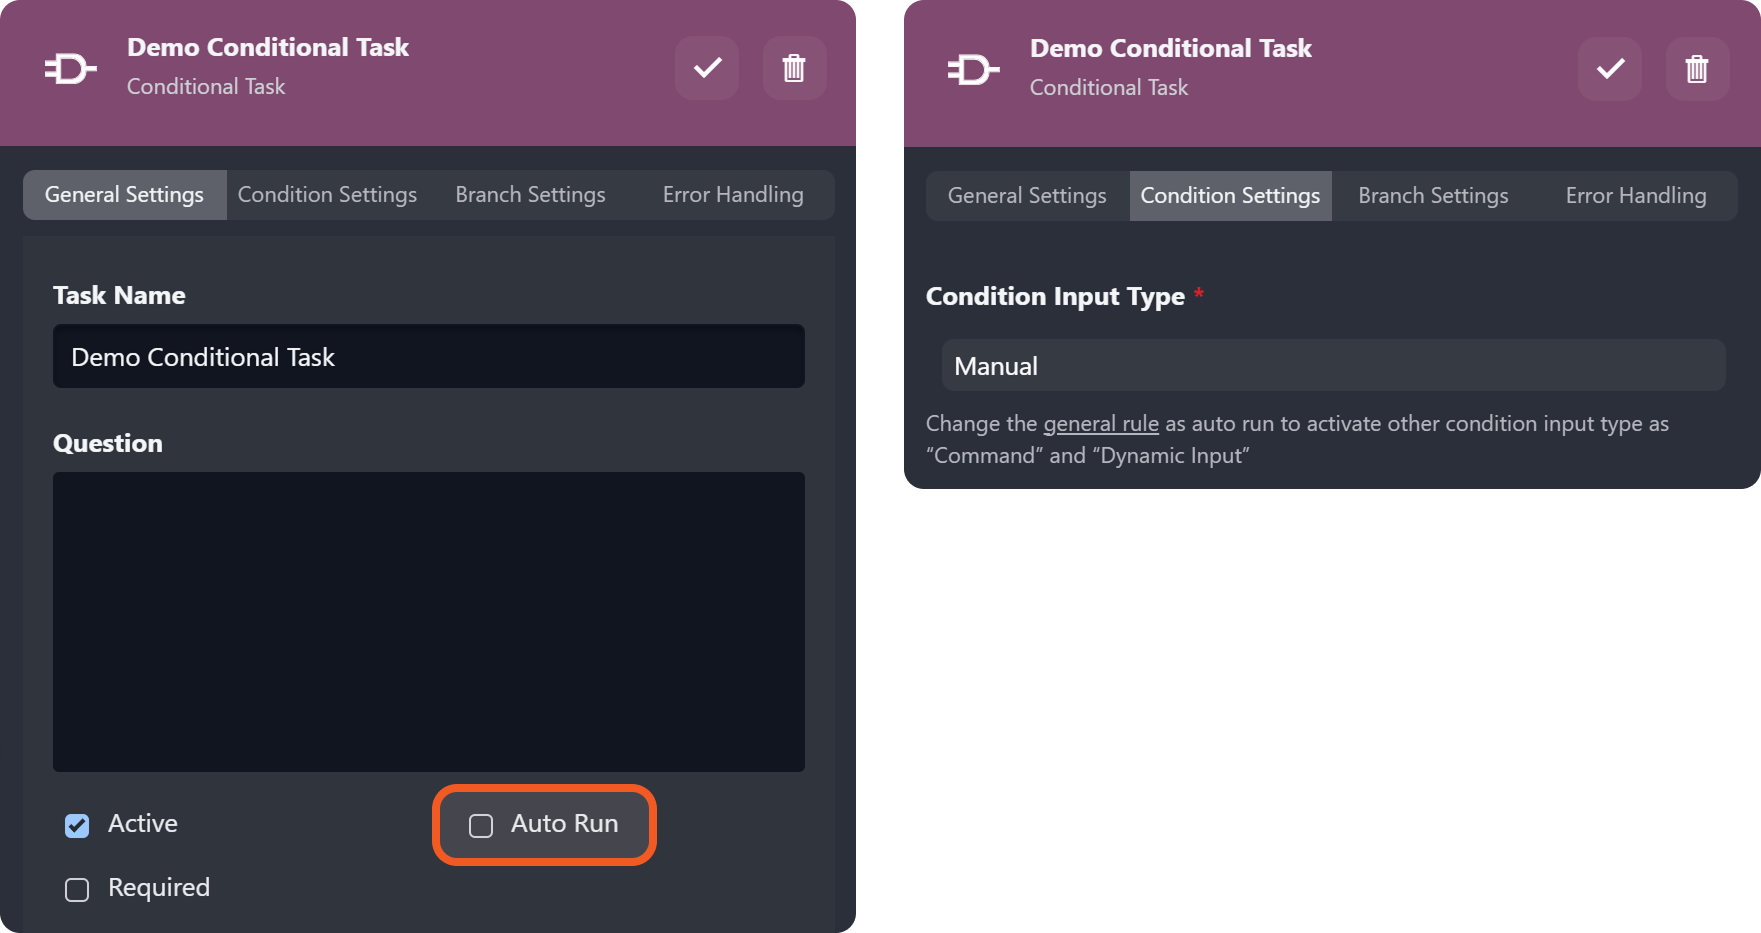Follow the "general rule" link

pos(1101,424)
